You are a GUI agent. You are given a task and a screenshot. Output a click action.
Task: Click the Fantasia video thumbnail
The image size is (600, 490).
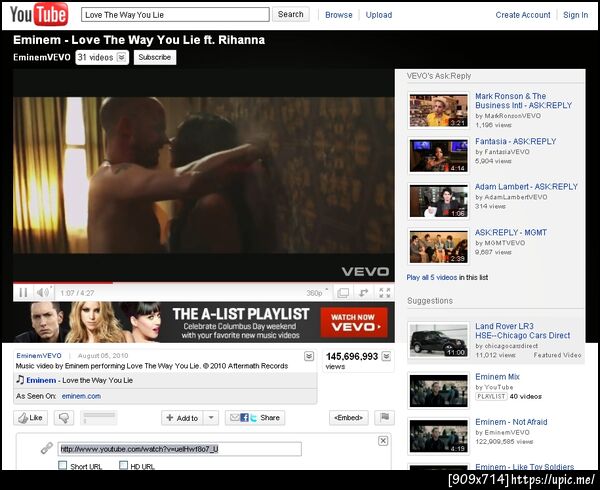[439, 156]
